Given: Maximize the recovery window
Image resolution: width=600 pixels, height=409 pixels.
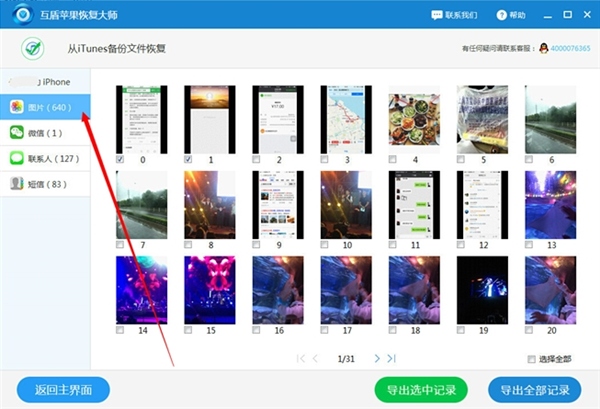Looking at the screenshot, I should pyautogui.click(x=567, y=15).
